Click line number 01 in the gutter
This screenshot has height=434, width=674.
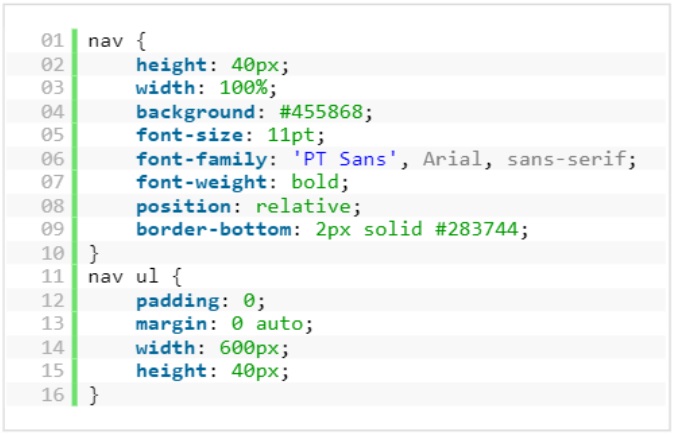(52, 41)
